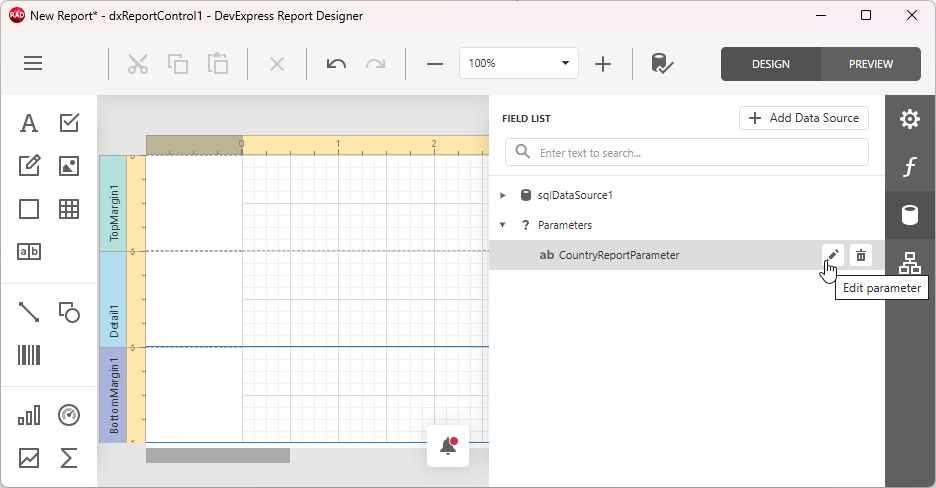The height and width of the screenshot is (488, 936).
Task: Click the Paste clipboard icon
Action: [x=218, y=63]
